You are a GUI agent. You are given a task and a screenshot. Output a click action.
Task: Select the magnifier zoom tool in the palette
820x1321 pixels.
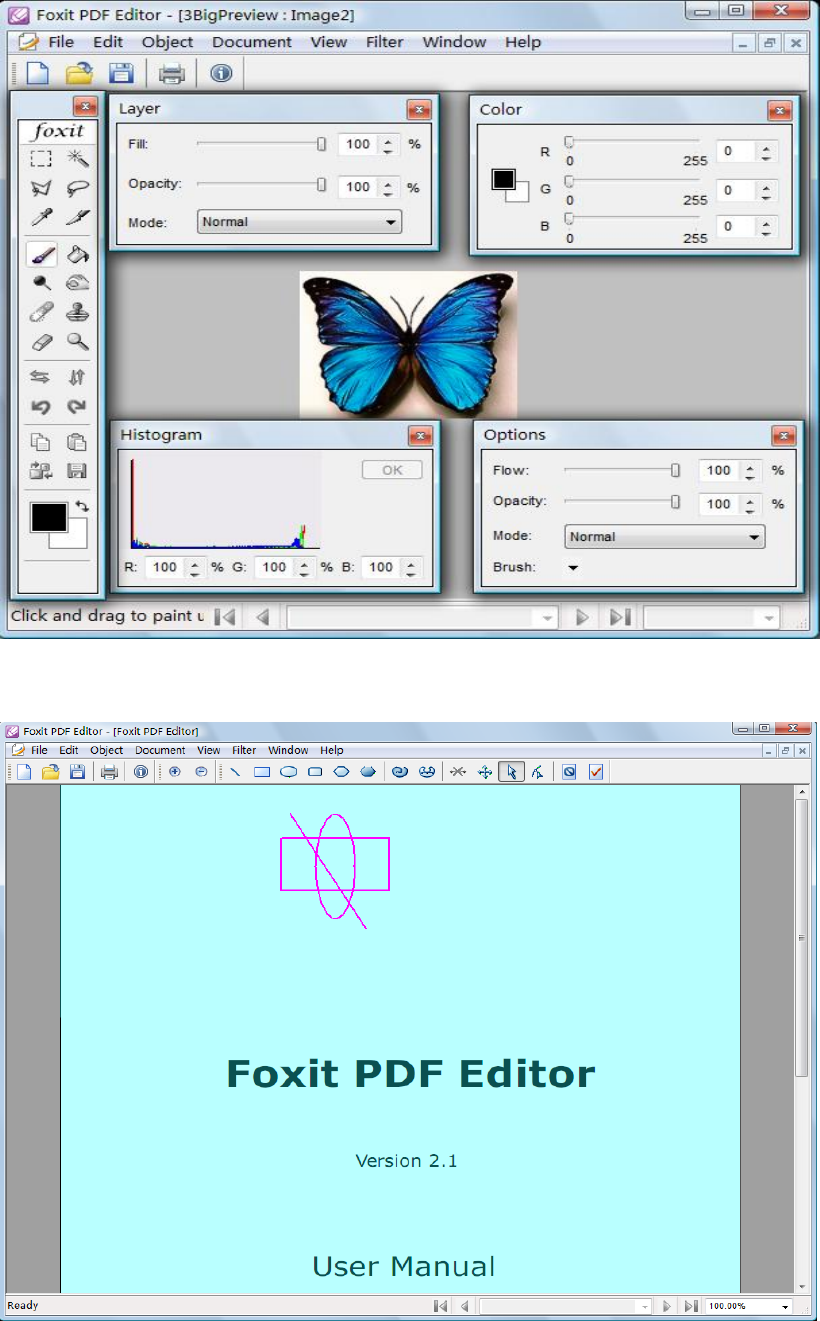pos(77,341)
